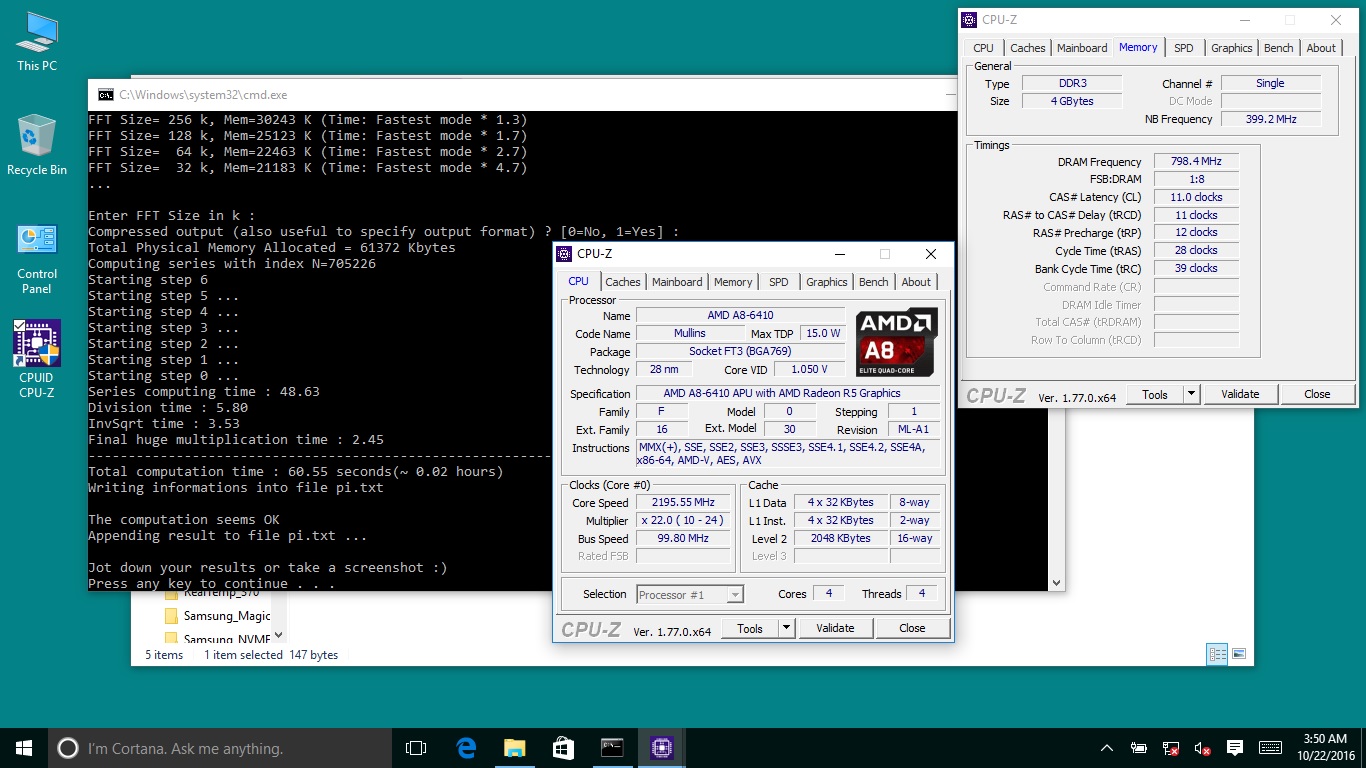Click the DDR3 memory Type value

tap(1072, 84)
